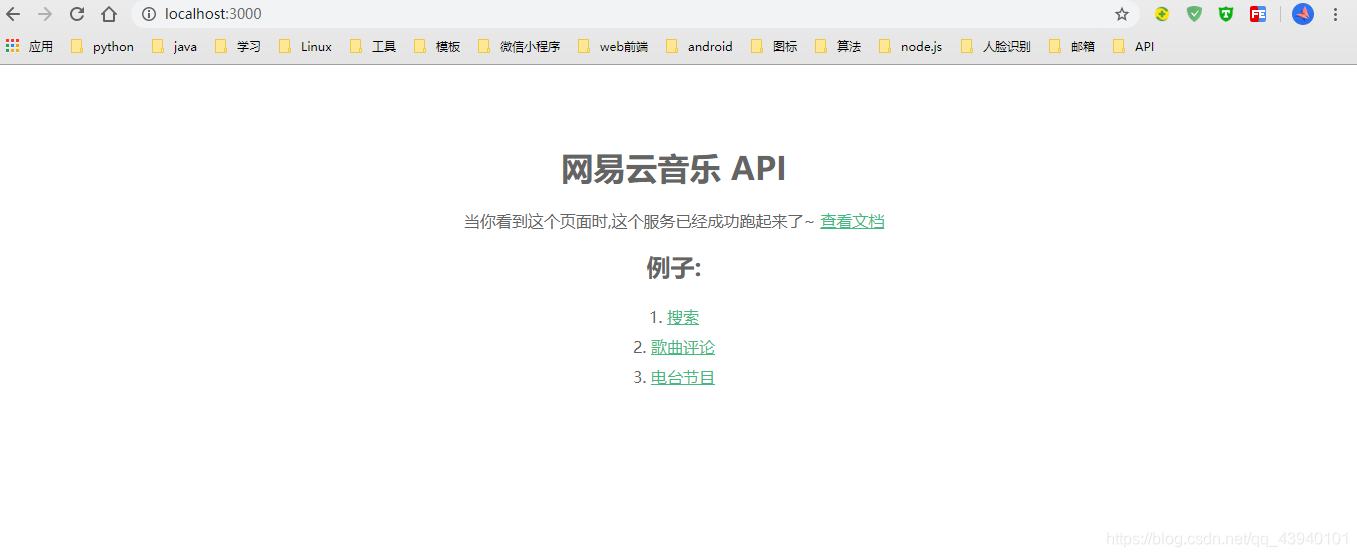Open the yellow-green circular extension icon
Image resolution: width=1357 pixels, height=557 pixels.
click(1162, 14)
